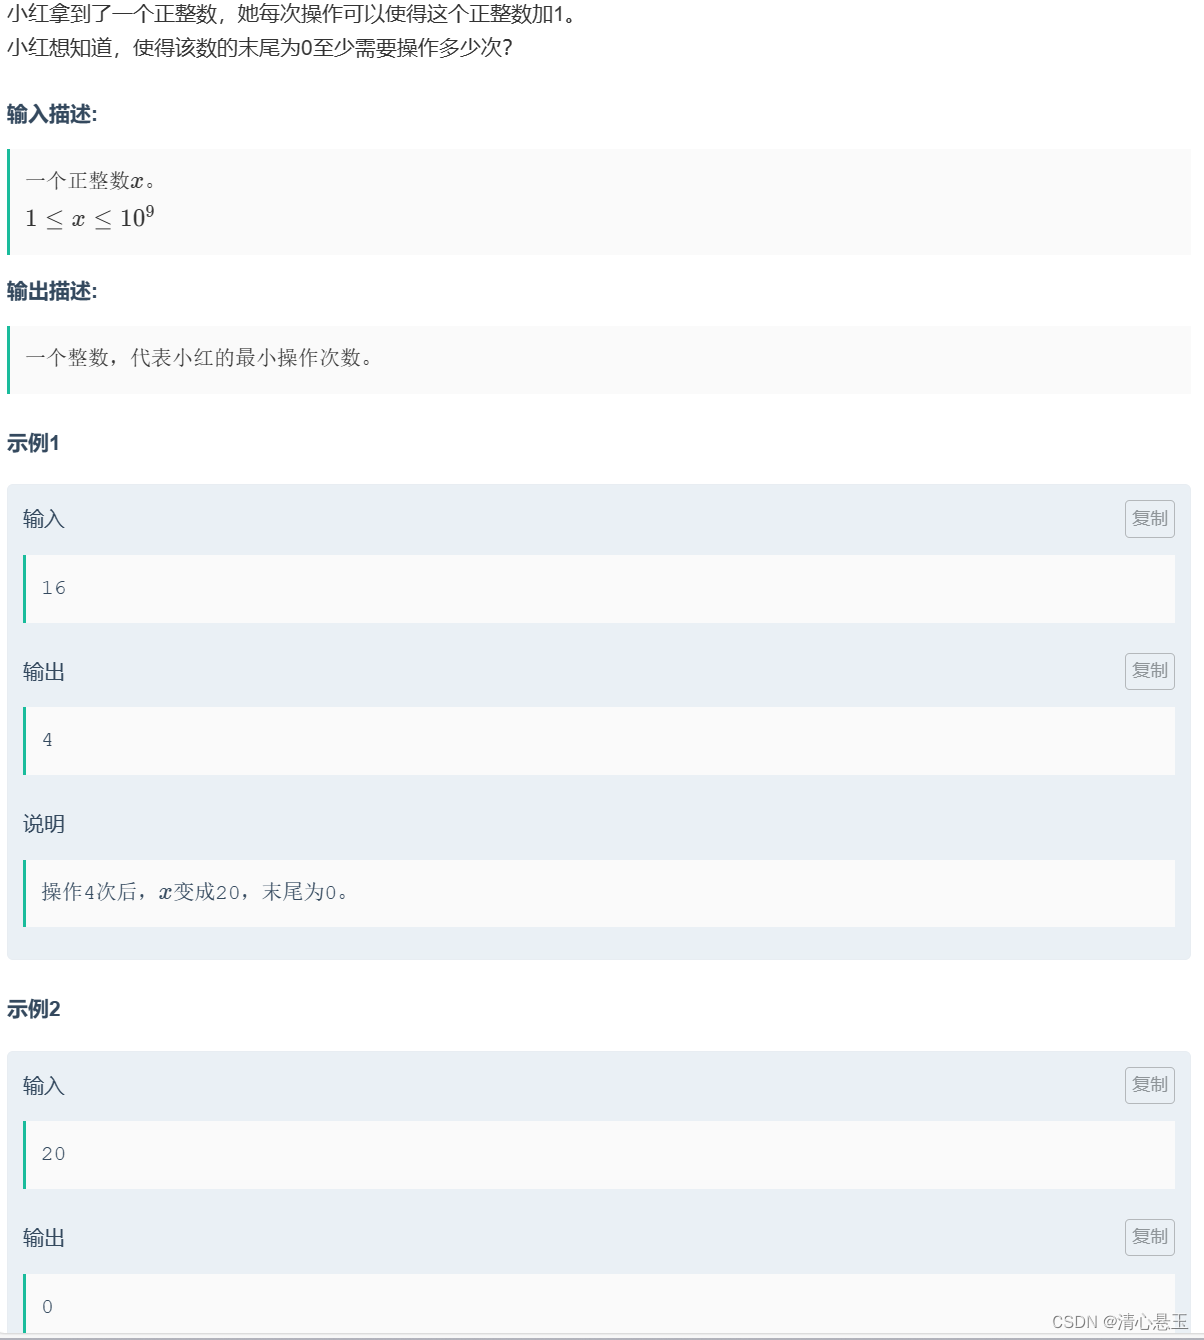This screenshot has height=1340, width=1204.
Task: Select the input value 16 in 示例1
Action: pos(54,588)
